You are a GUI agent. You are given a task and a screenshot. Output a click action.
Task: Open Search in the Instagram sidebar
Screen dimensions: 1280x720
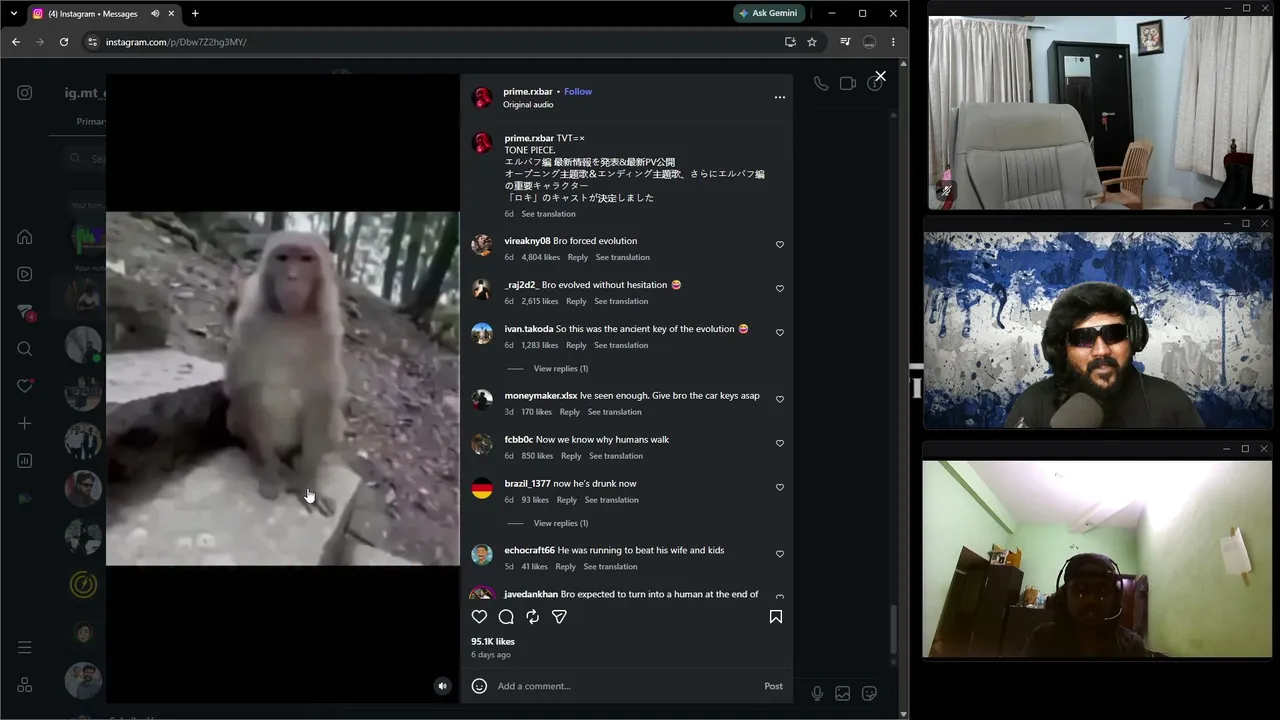[25, 349]
